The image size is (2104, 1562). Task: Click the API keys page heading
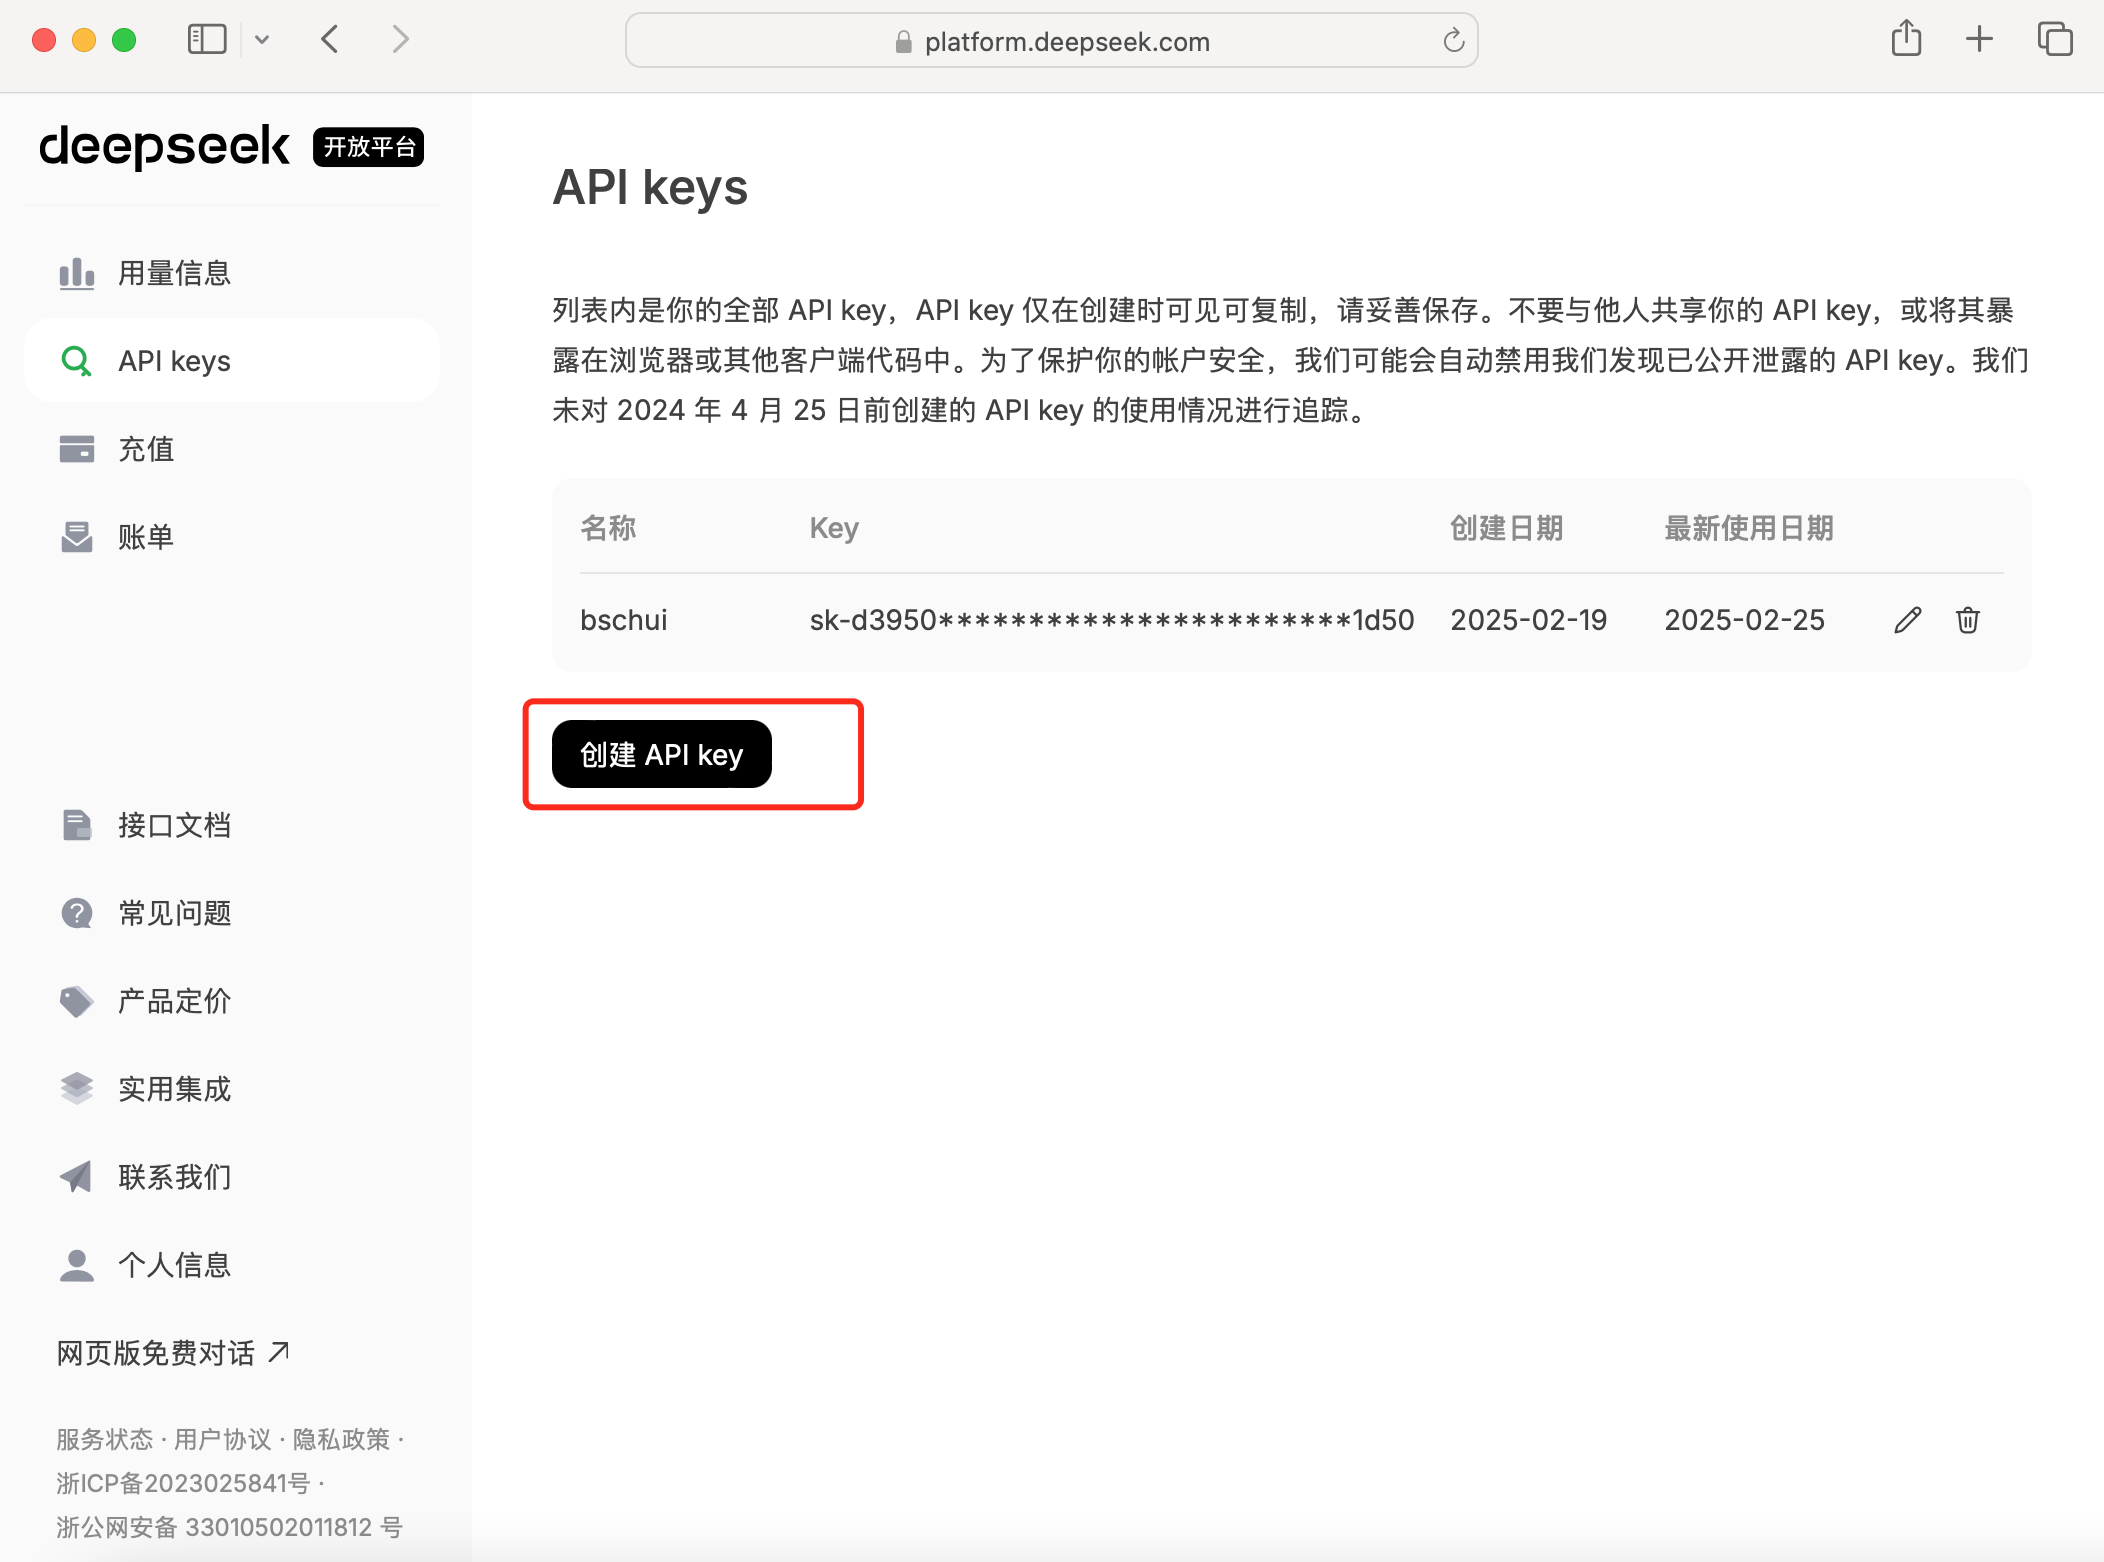tap(650, 187)
